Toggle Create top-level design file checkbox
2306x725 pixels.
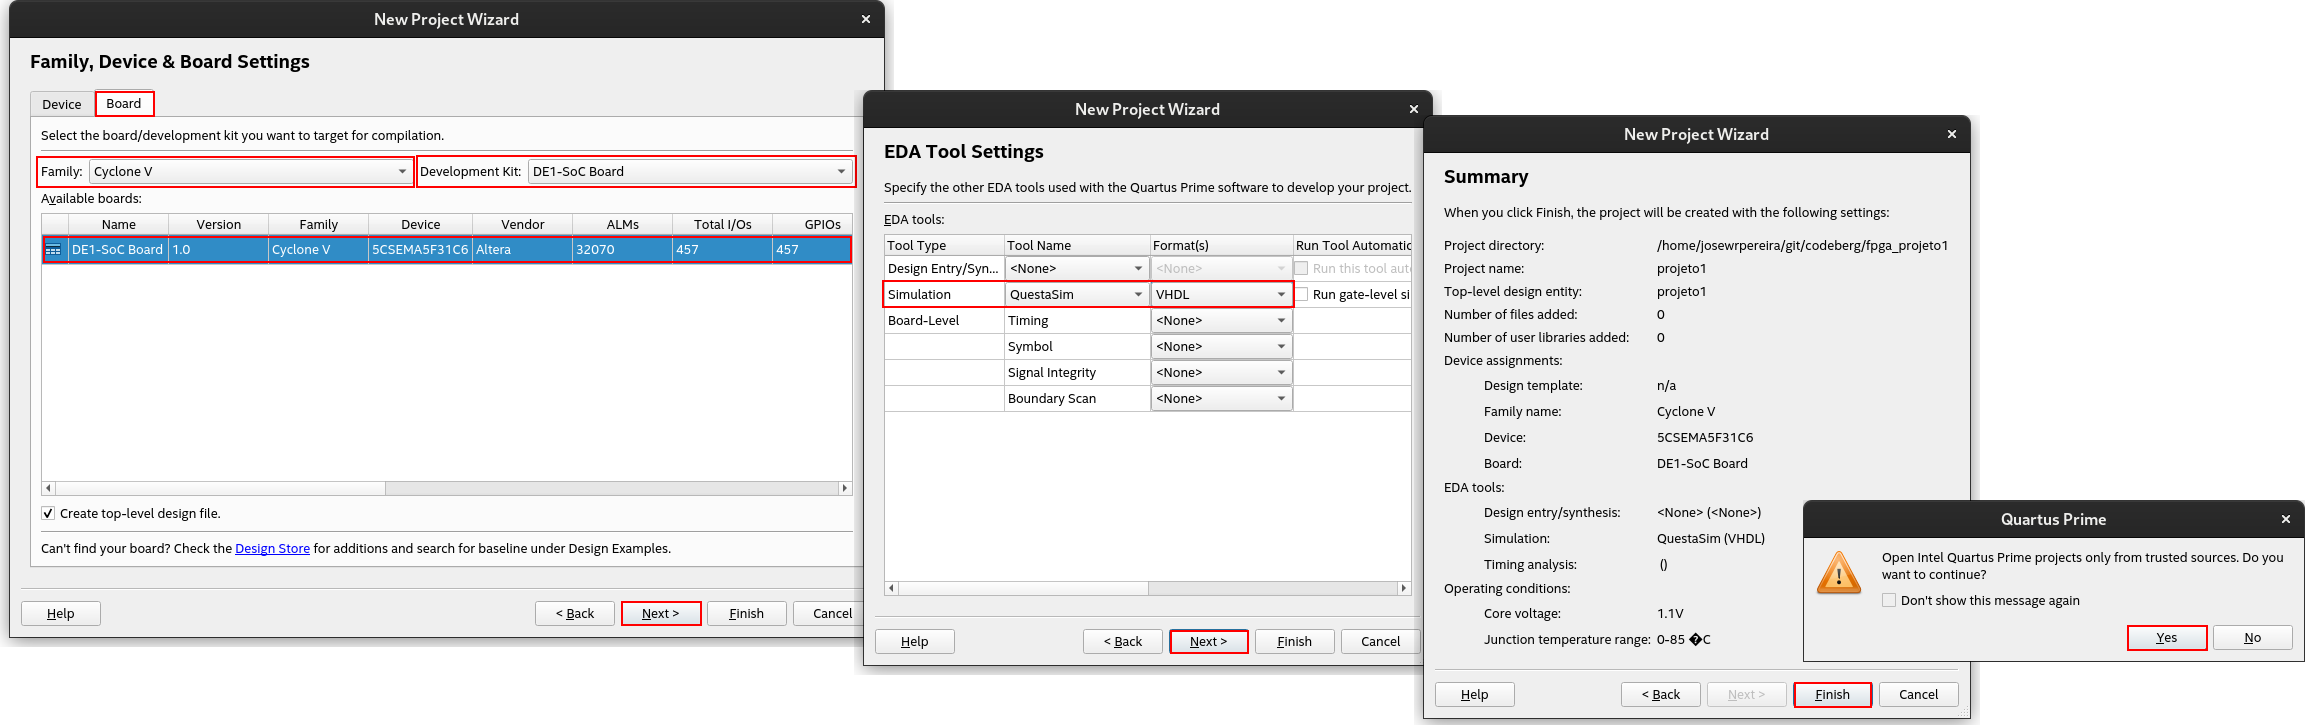click(x=48, y=514)
